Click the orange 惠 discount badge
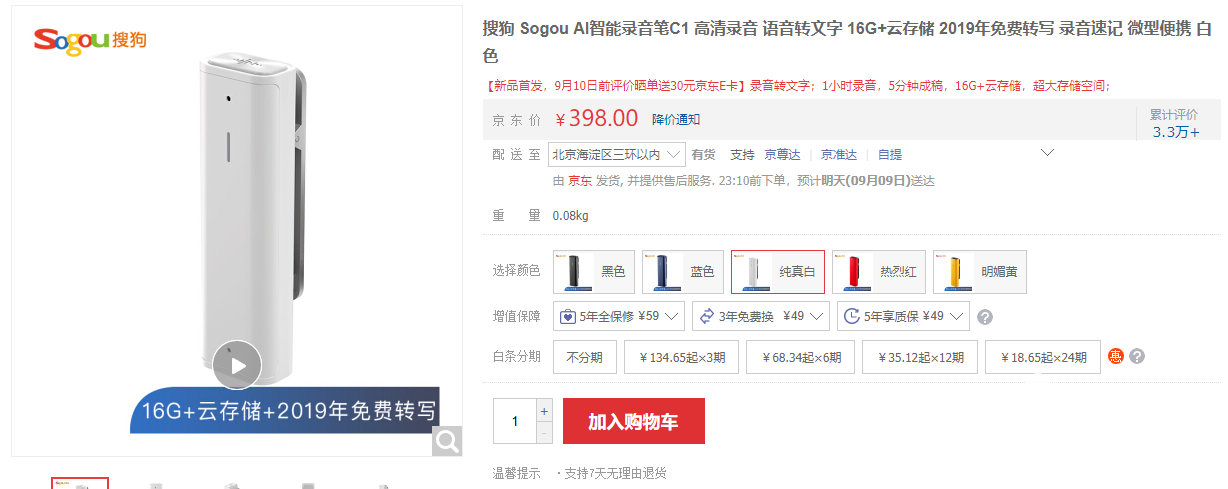 [1116, 357]
